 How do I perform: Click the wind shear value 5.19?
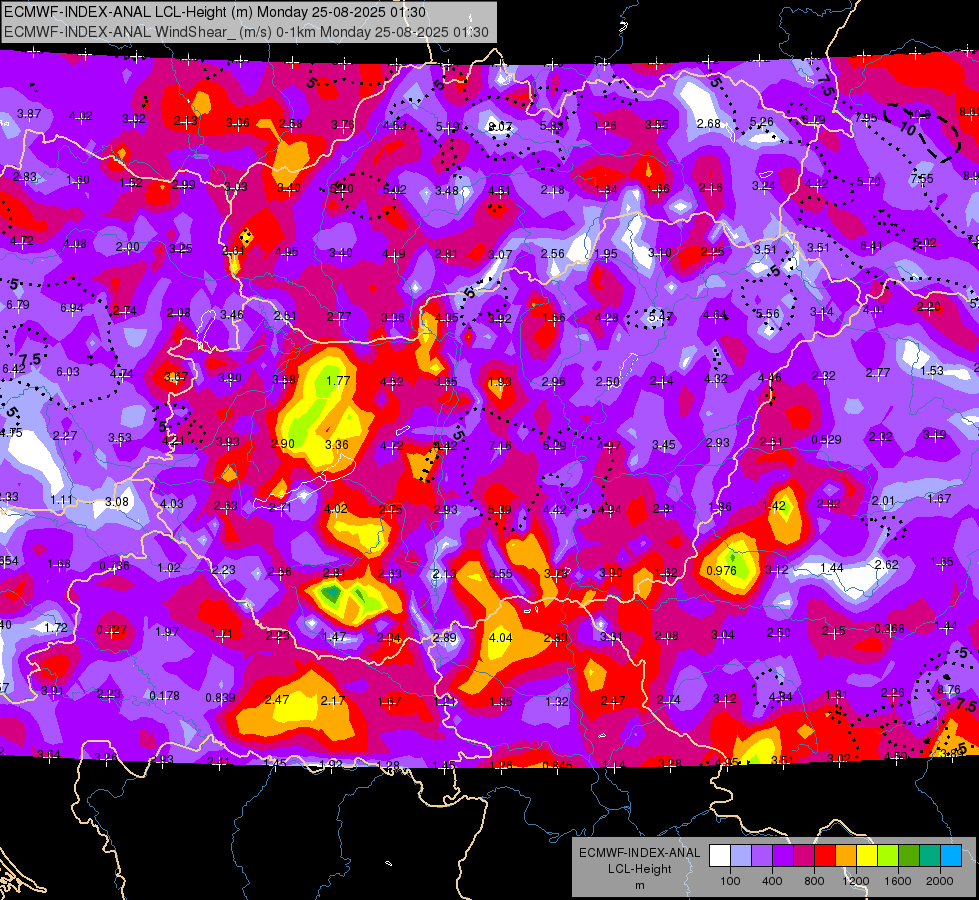[447, 127]
